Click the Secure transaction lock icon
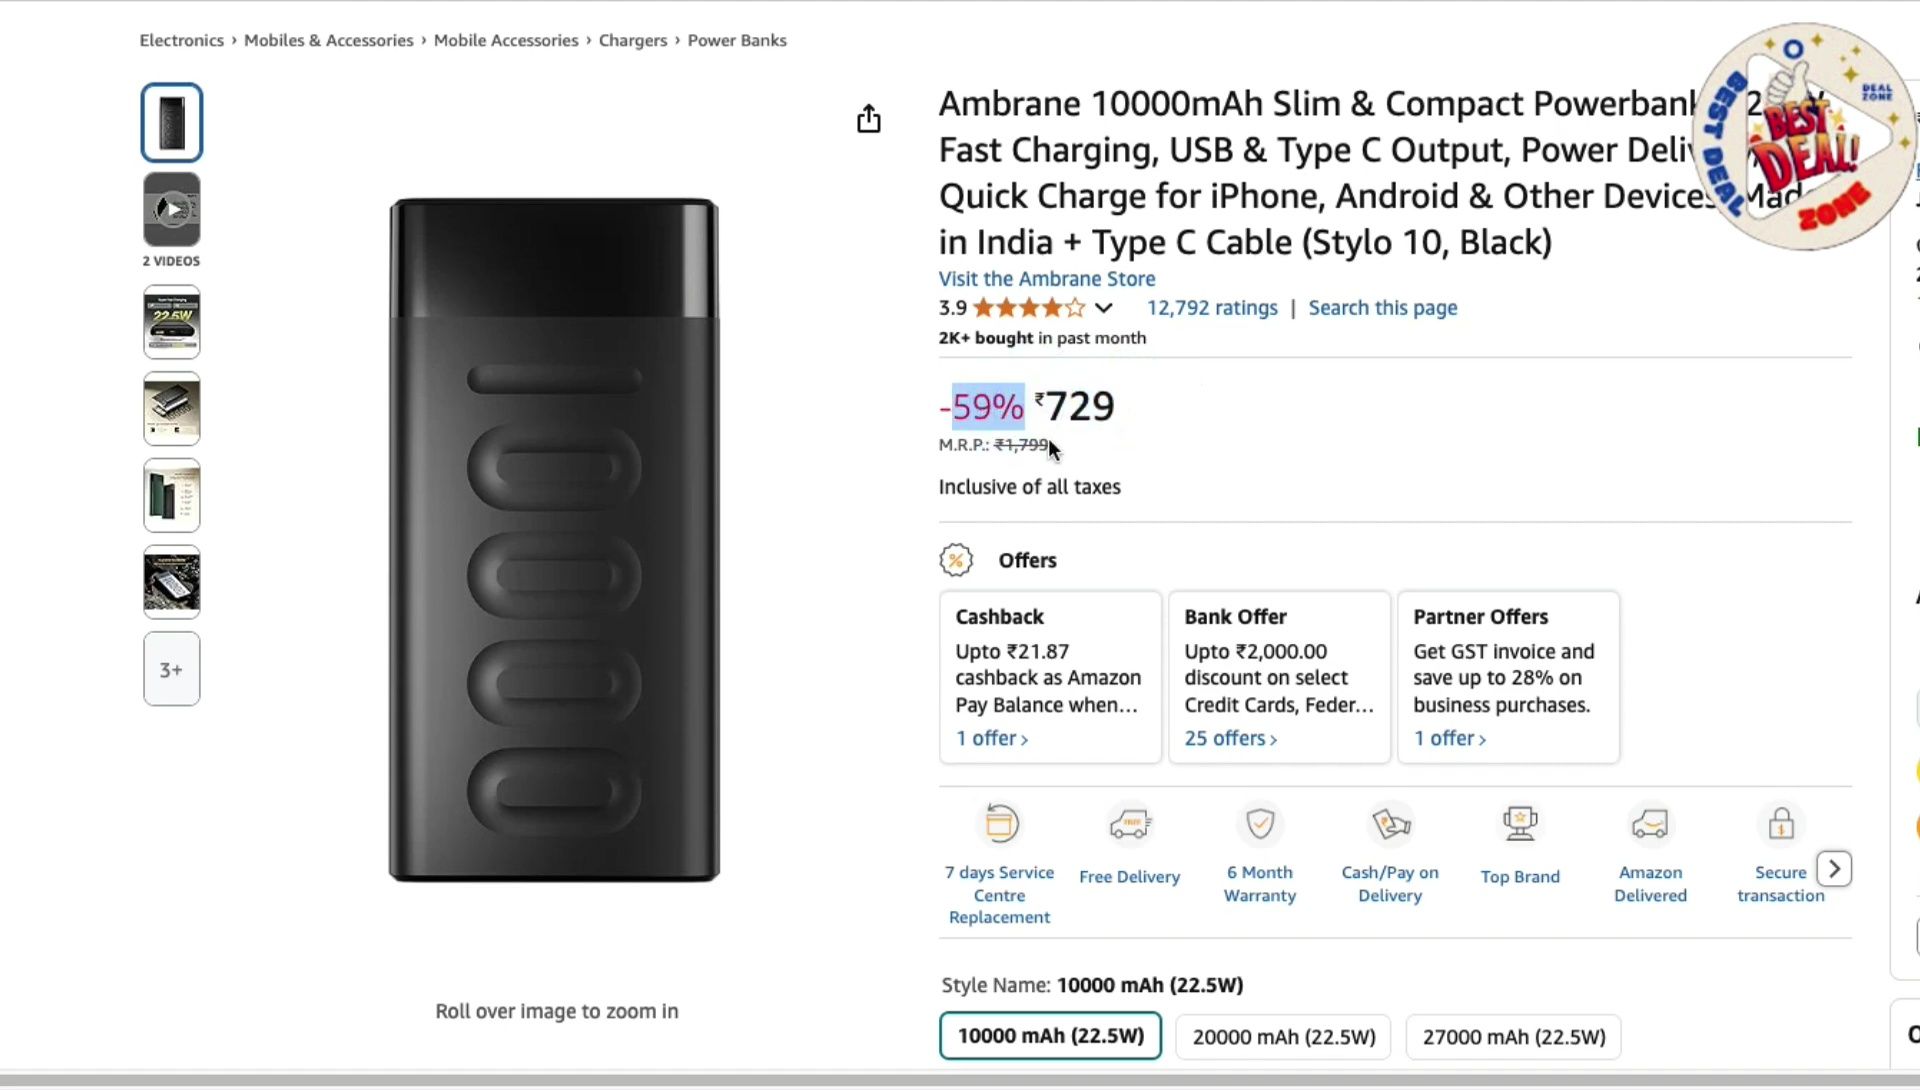Viewport: 1920px width, 1090px height. point(1780,824)
